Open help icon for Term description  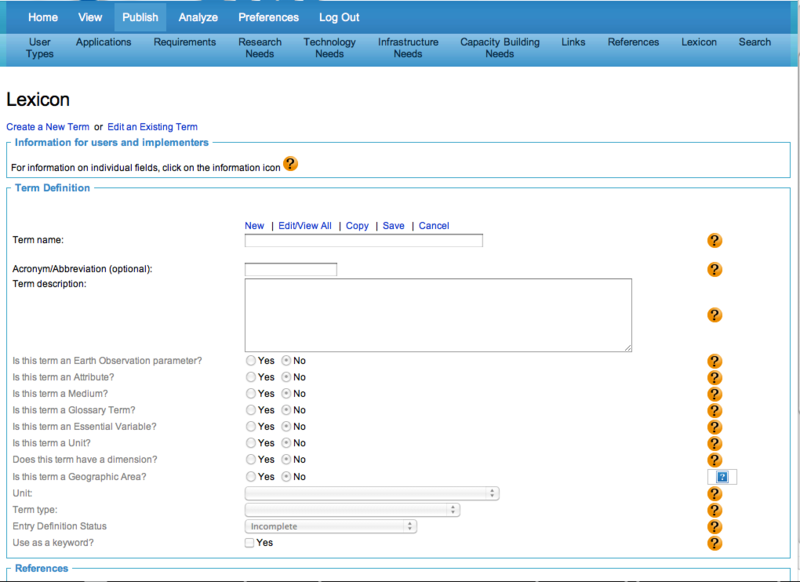(x=714, y=315)
